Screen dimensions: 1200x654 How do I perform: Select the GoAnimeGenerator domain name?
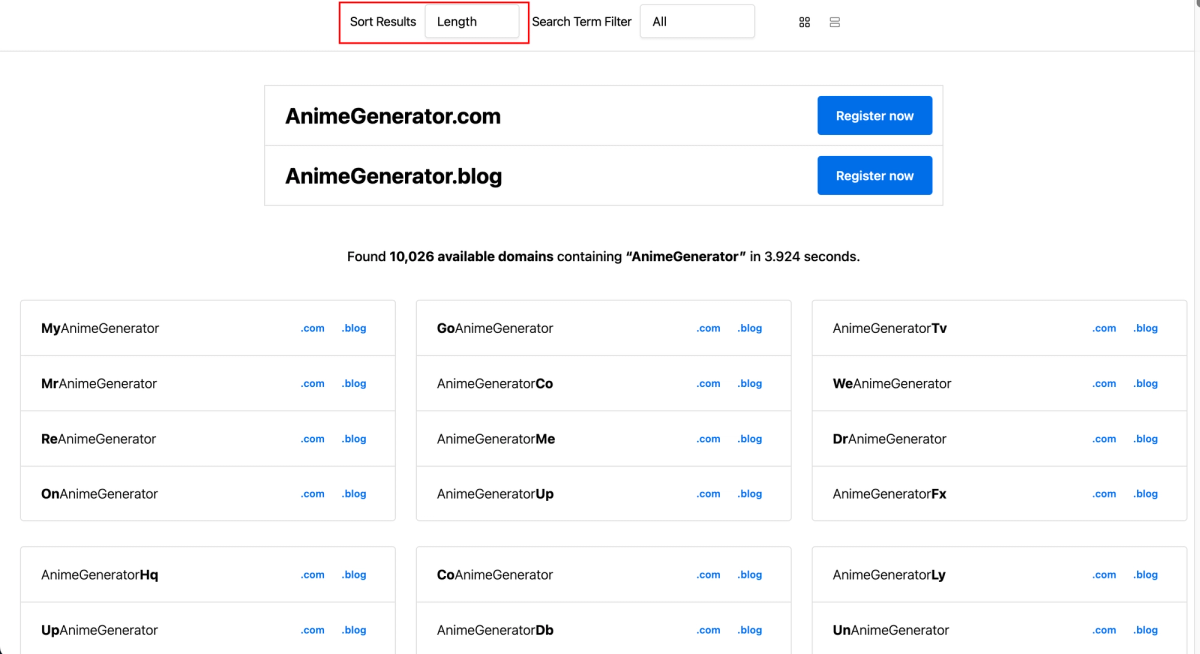click(x=495, y=328)
